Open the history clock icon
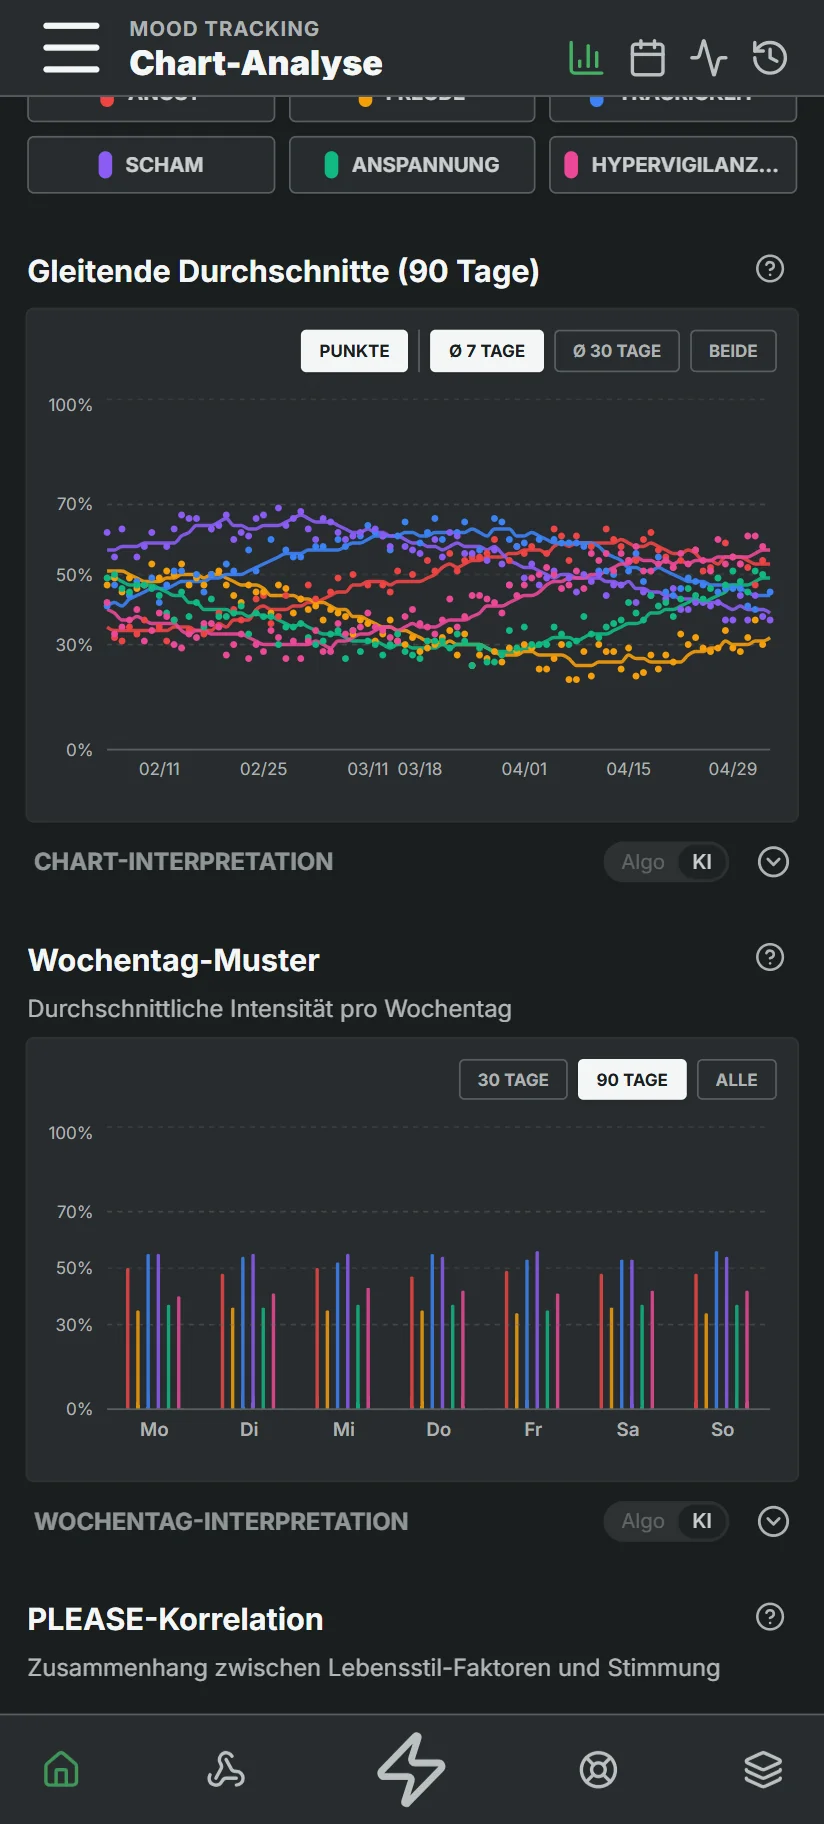The image size is (824, 1824). (769, 58)
